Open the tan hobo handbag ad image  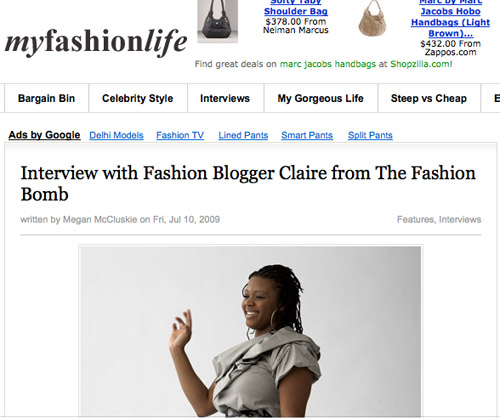[x=373, y=18]
